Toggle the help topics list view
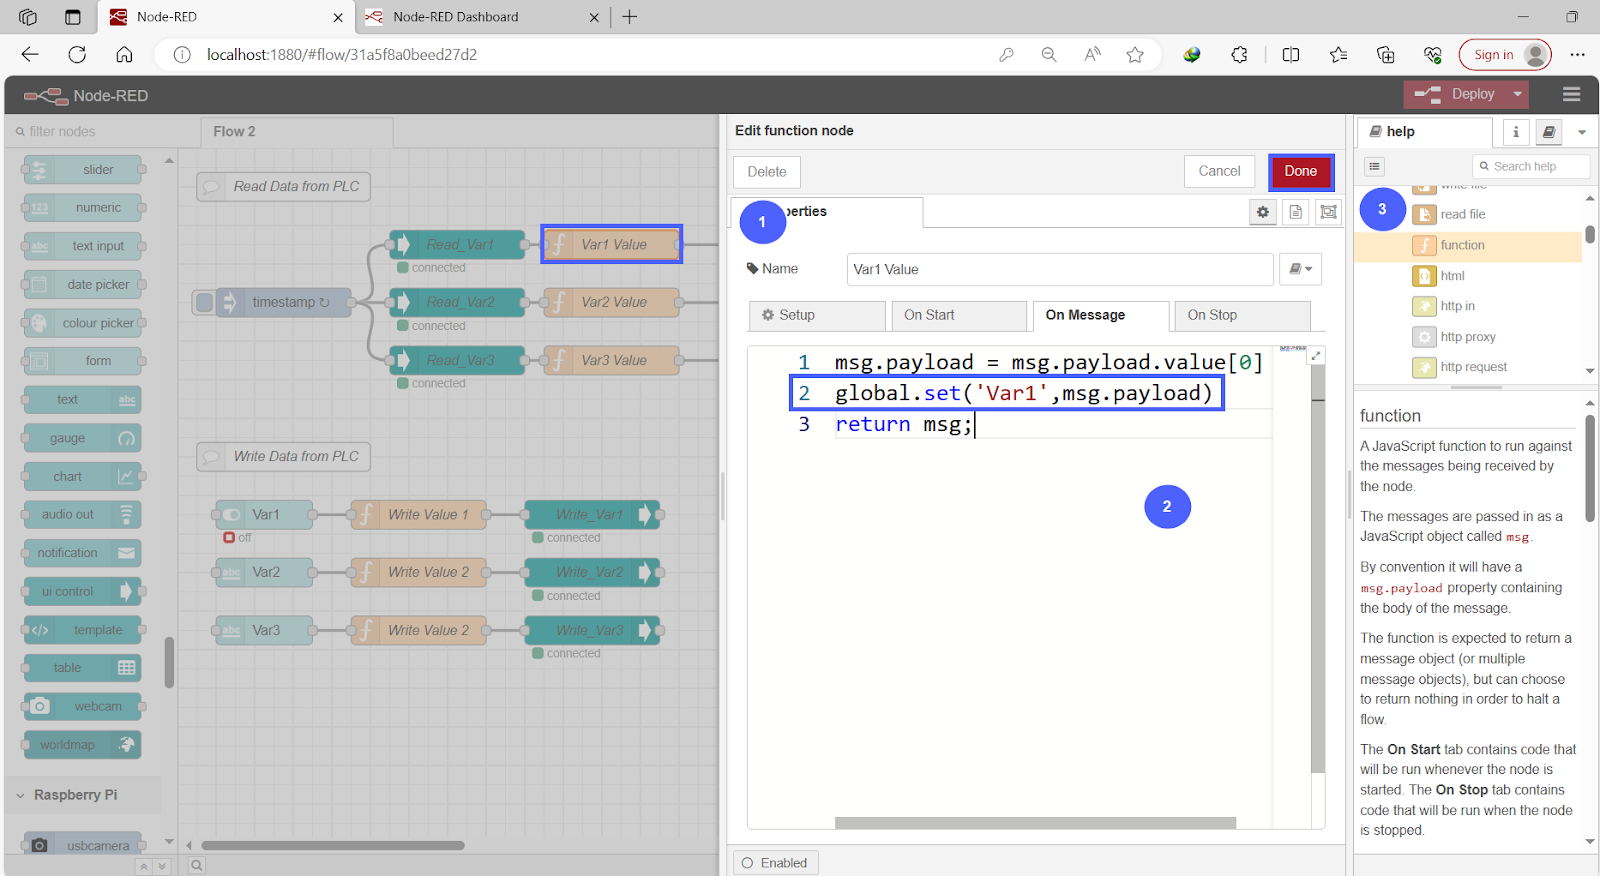 1375,167
